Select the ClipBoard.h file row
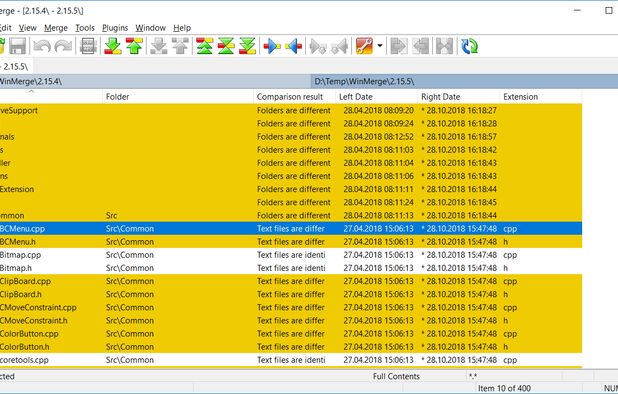The height and width of the screenshot is (394, 618). 291,294
